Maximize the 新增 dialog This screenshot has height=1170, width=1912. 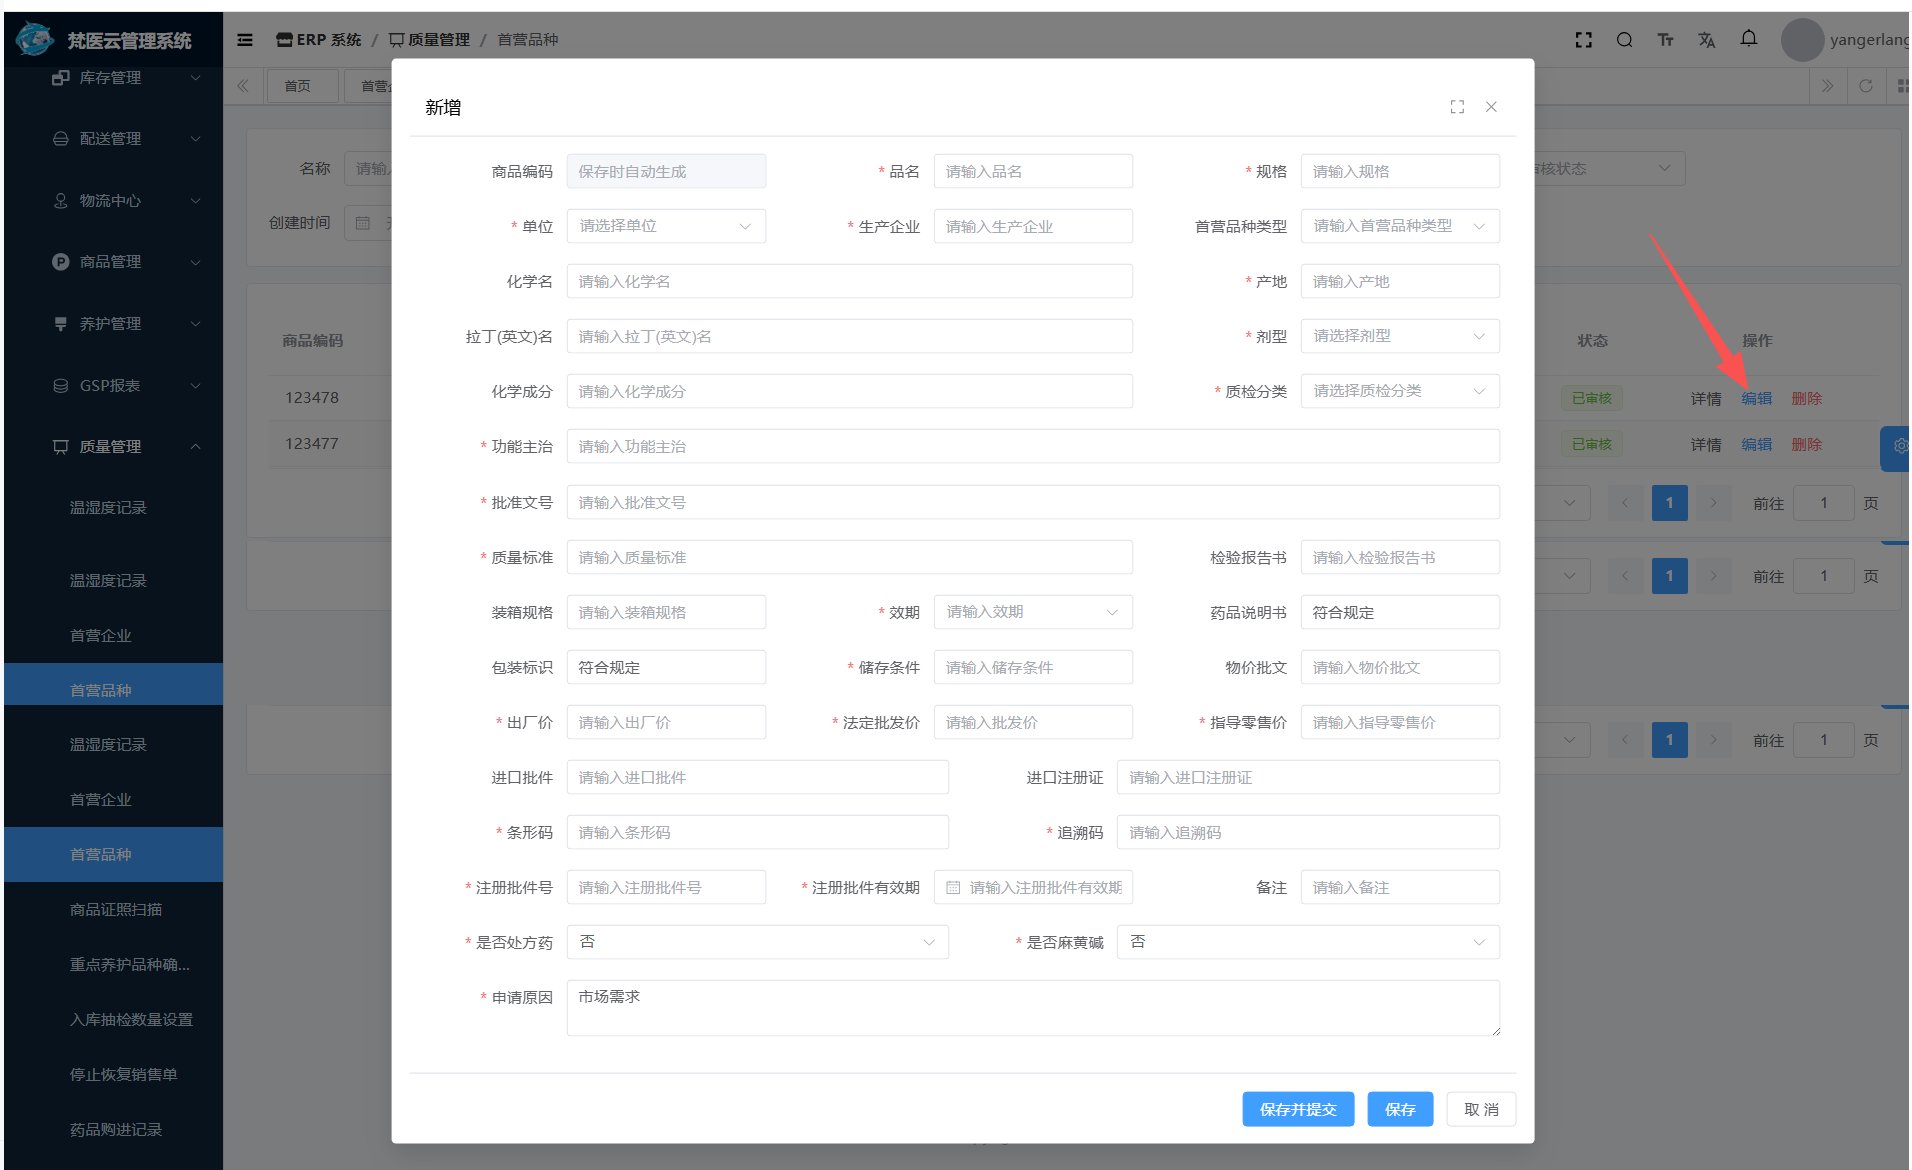coord(1457,107)
